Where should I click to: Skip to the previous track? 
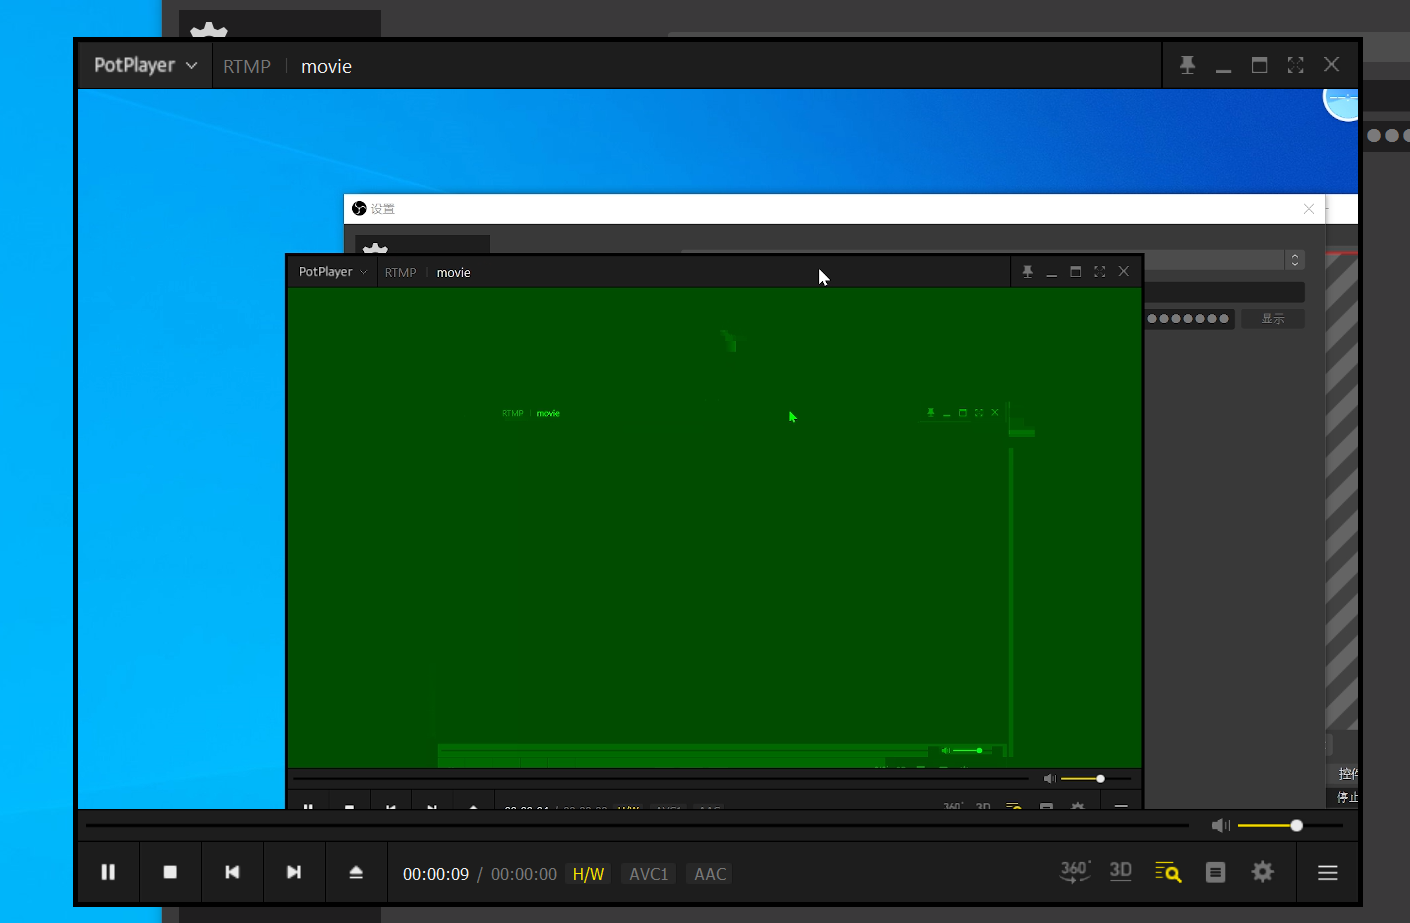(x=232, y=872)
